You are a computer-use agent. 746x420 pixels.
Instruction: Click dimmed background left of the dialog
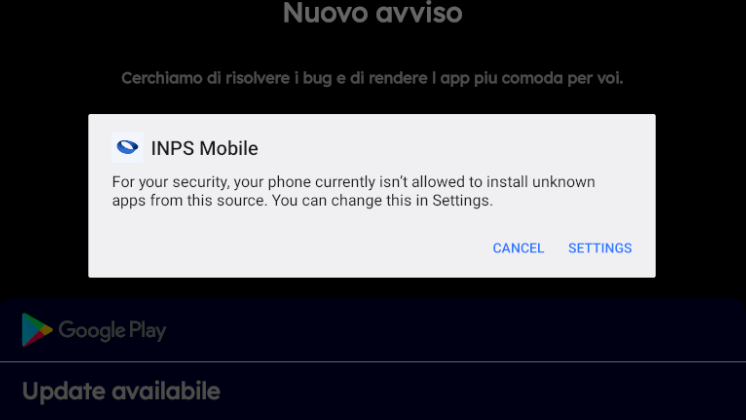click(44, 195)
